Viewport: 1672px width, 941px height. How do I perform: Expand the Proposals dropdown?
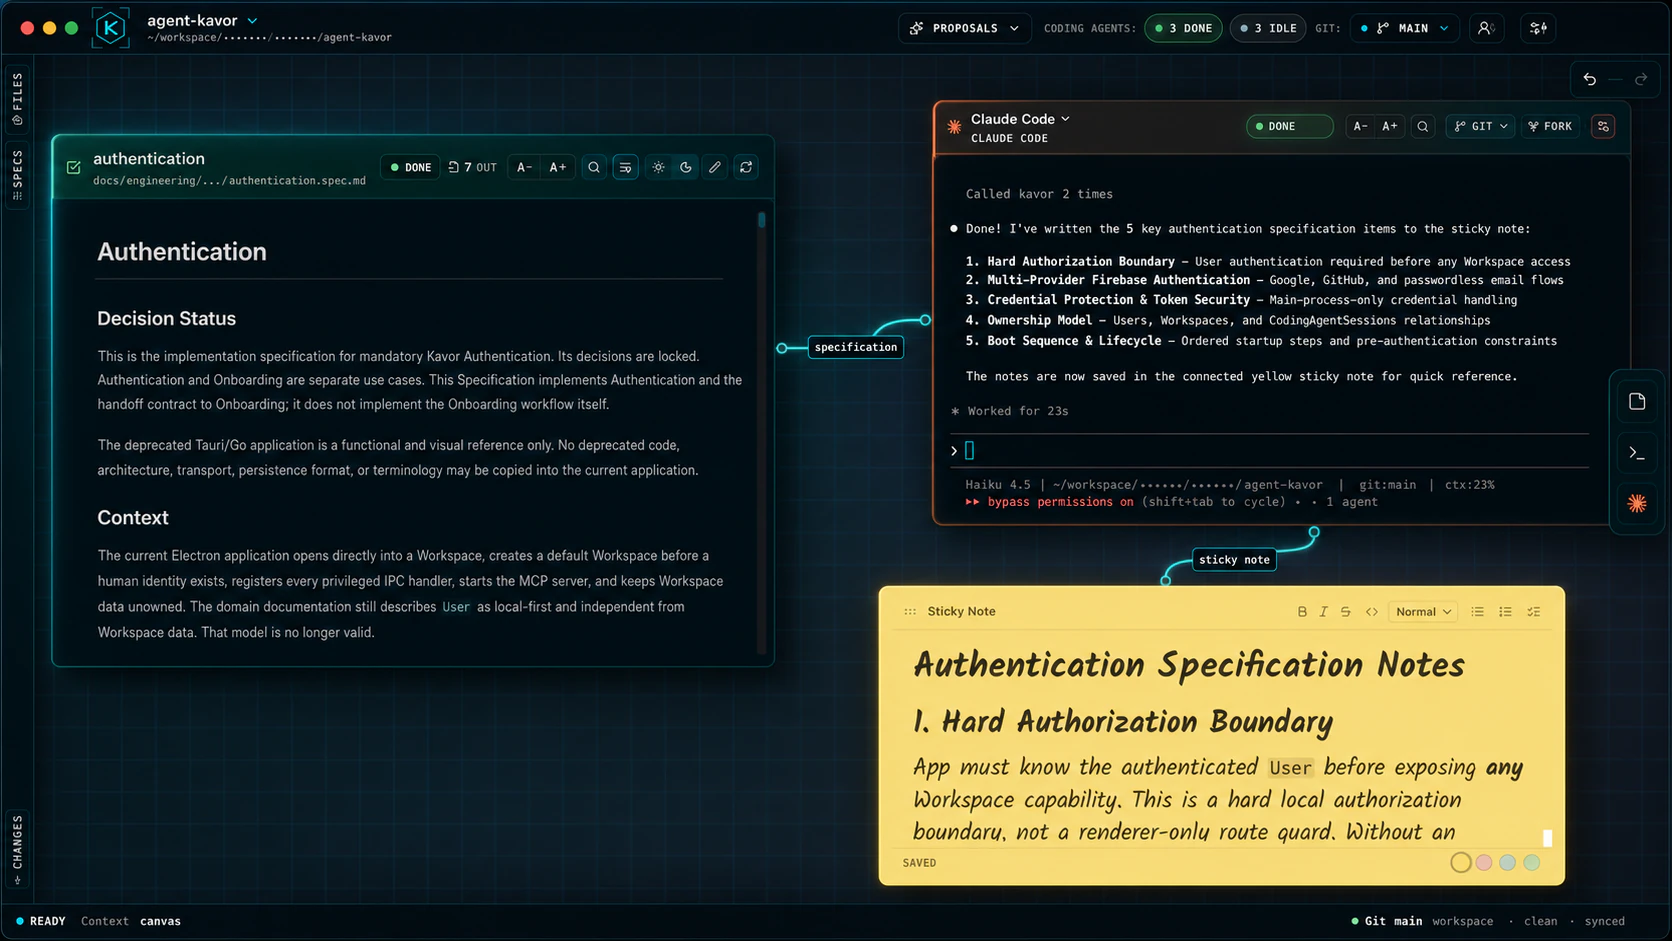click(x=966, y=28)
